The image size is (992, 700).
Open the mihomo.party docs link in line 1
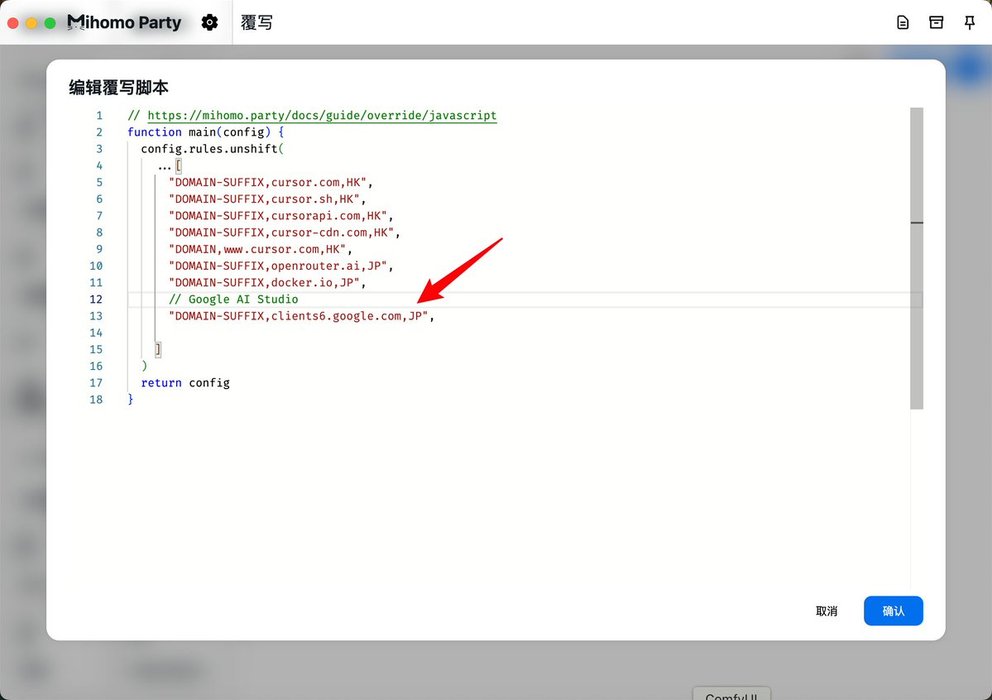[321, 116]
